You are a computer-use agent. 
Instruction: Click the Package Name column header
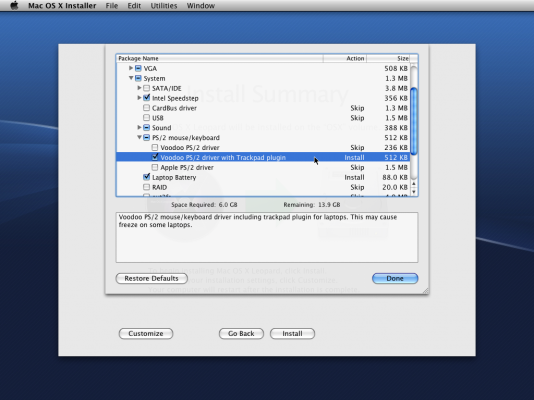pyautogui.click(x=220, y=59)
